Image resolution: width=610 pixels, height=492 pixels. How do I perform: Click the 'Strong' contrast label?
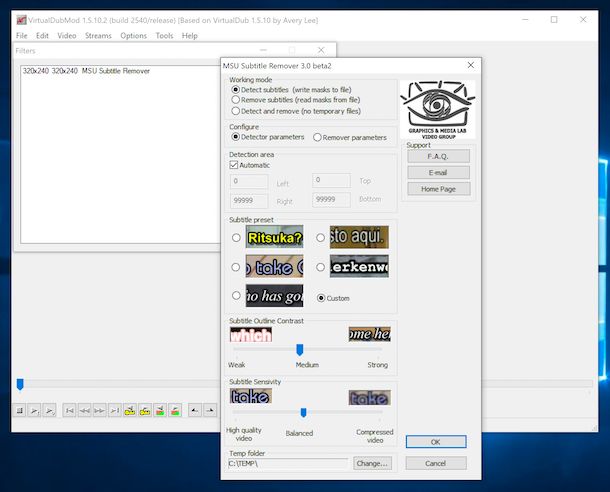[x=378, y=365]
